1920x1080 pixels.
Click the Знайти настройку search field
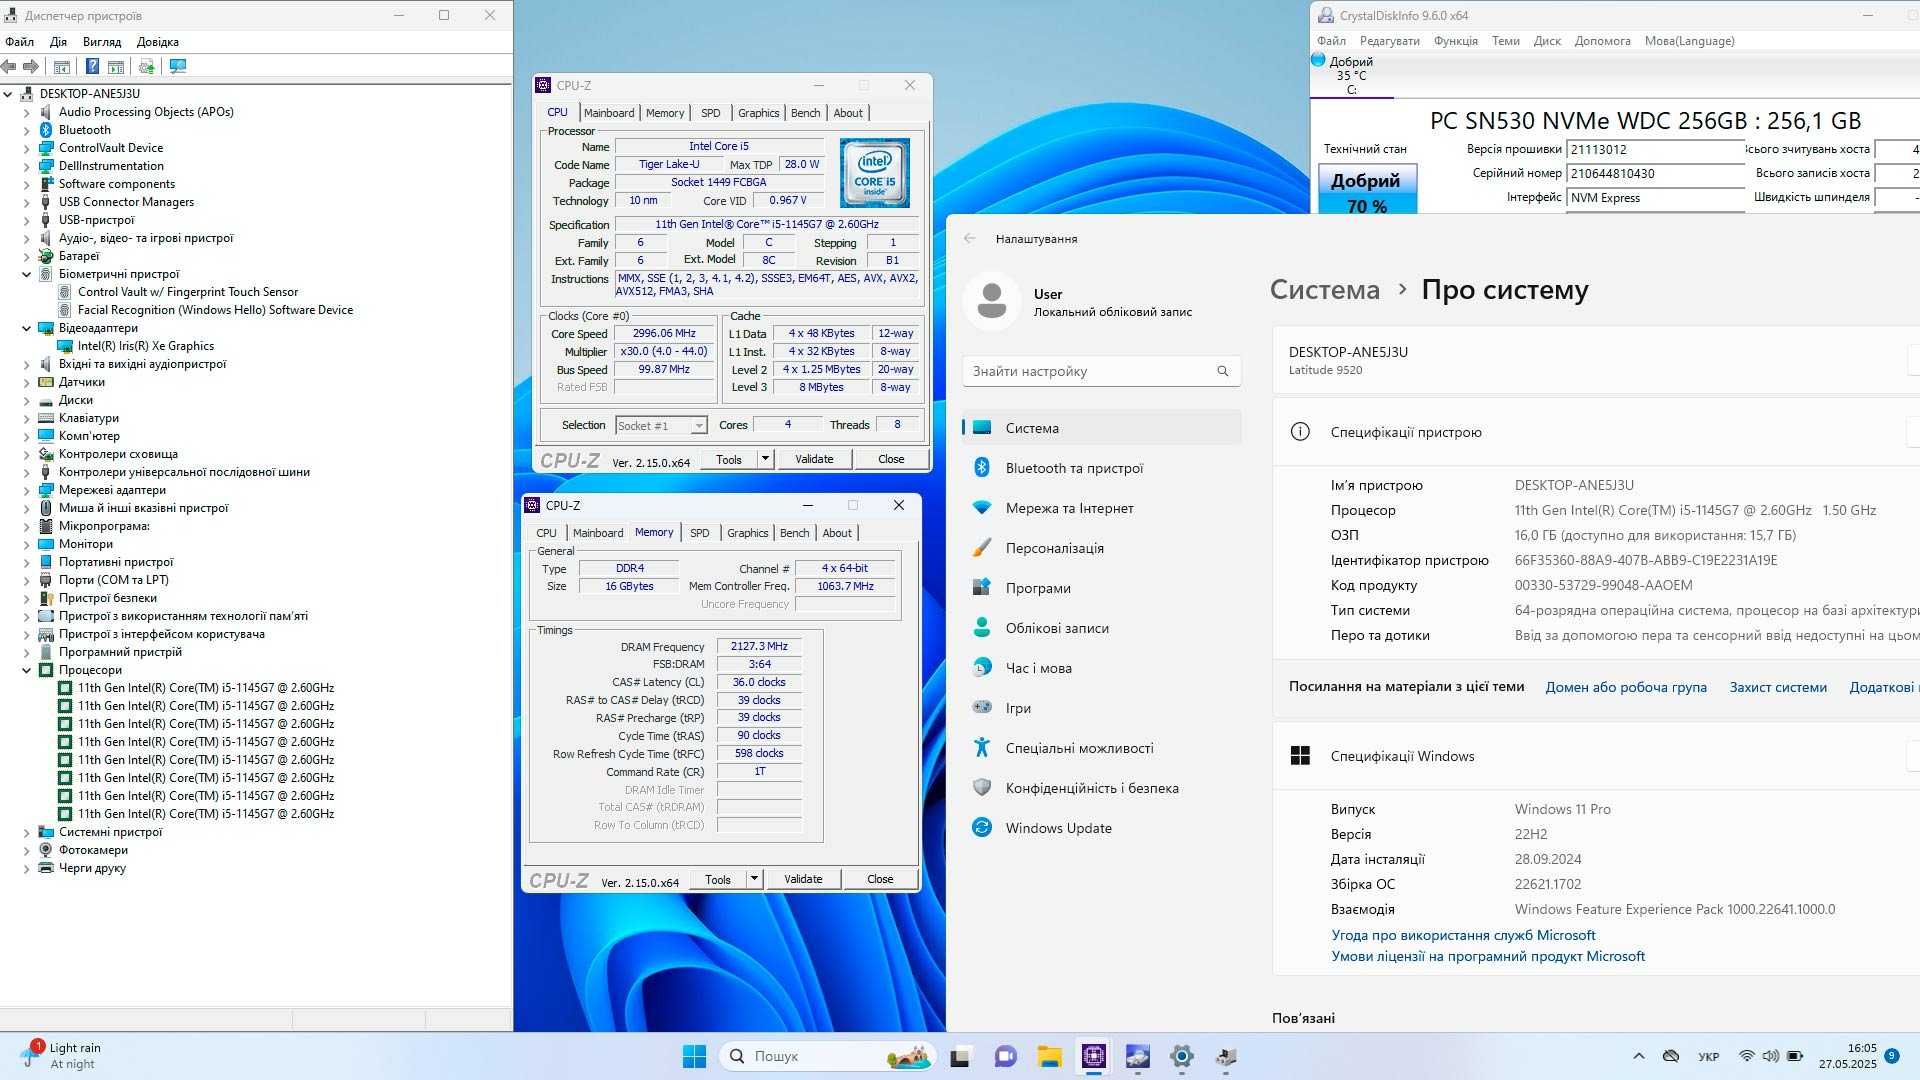(1101, 371)
